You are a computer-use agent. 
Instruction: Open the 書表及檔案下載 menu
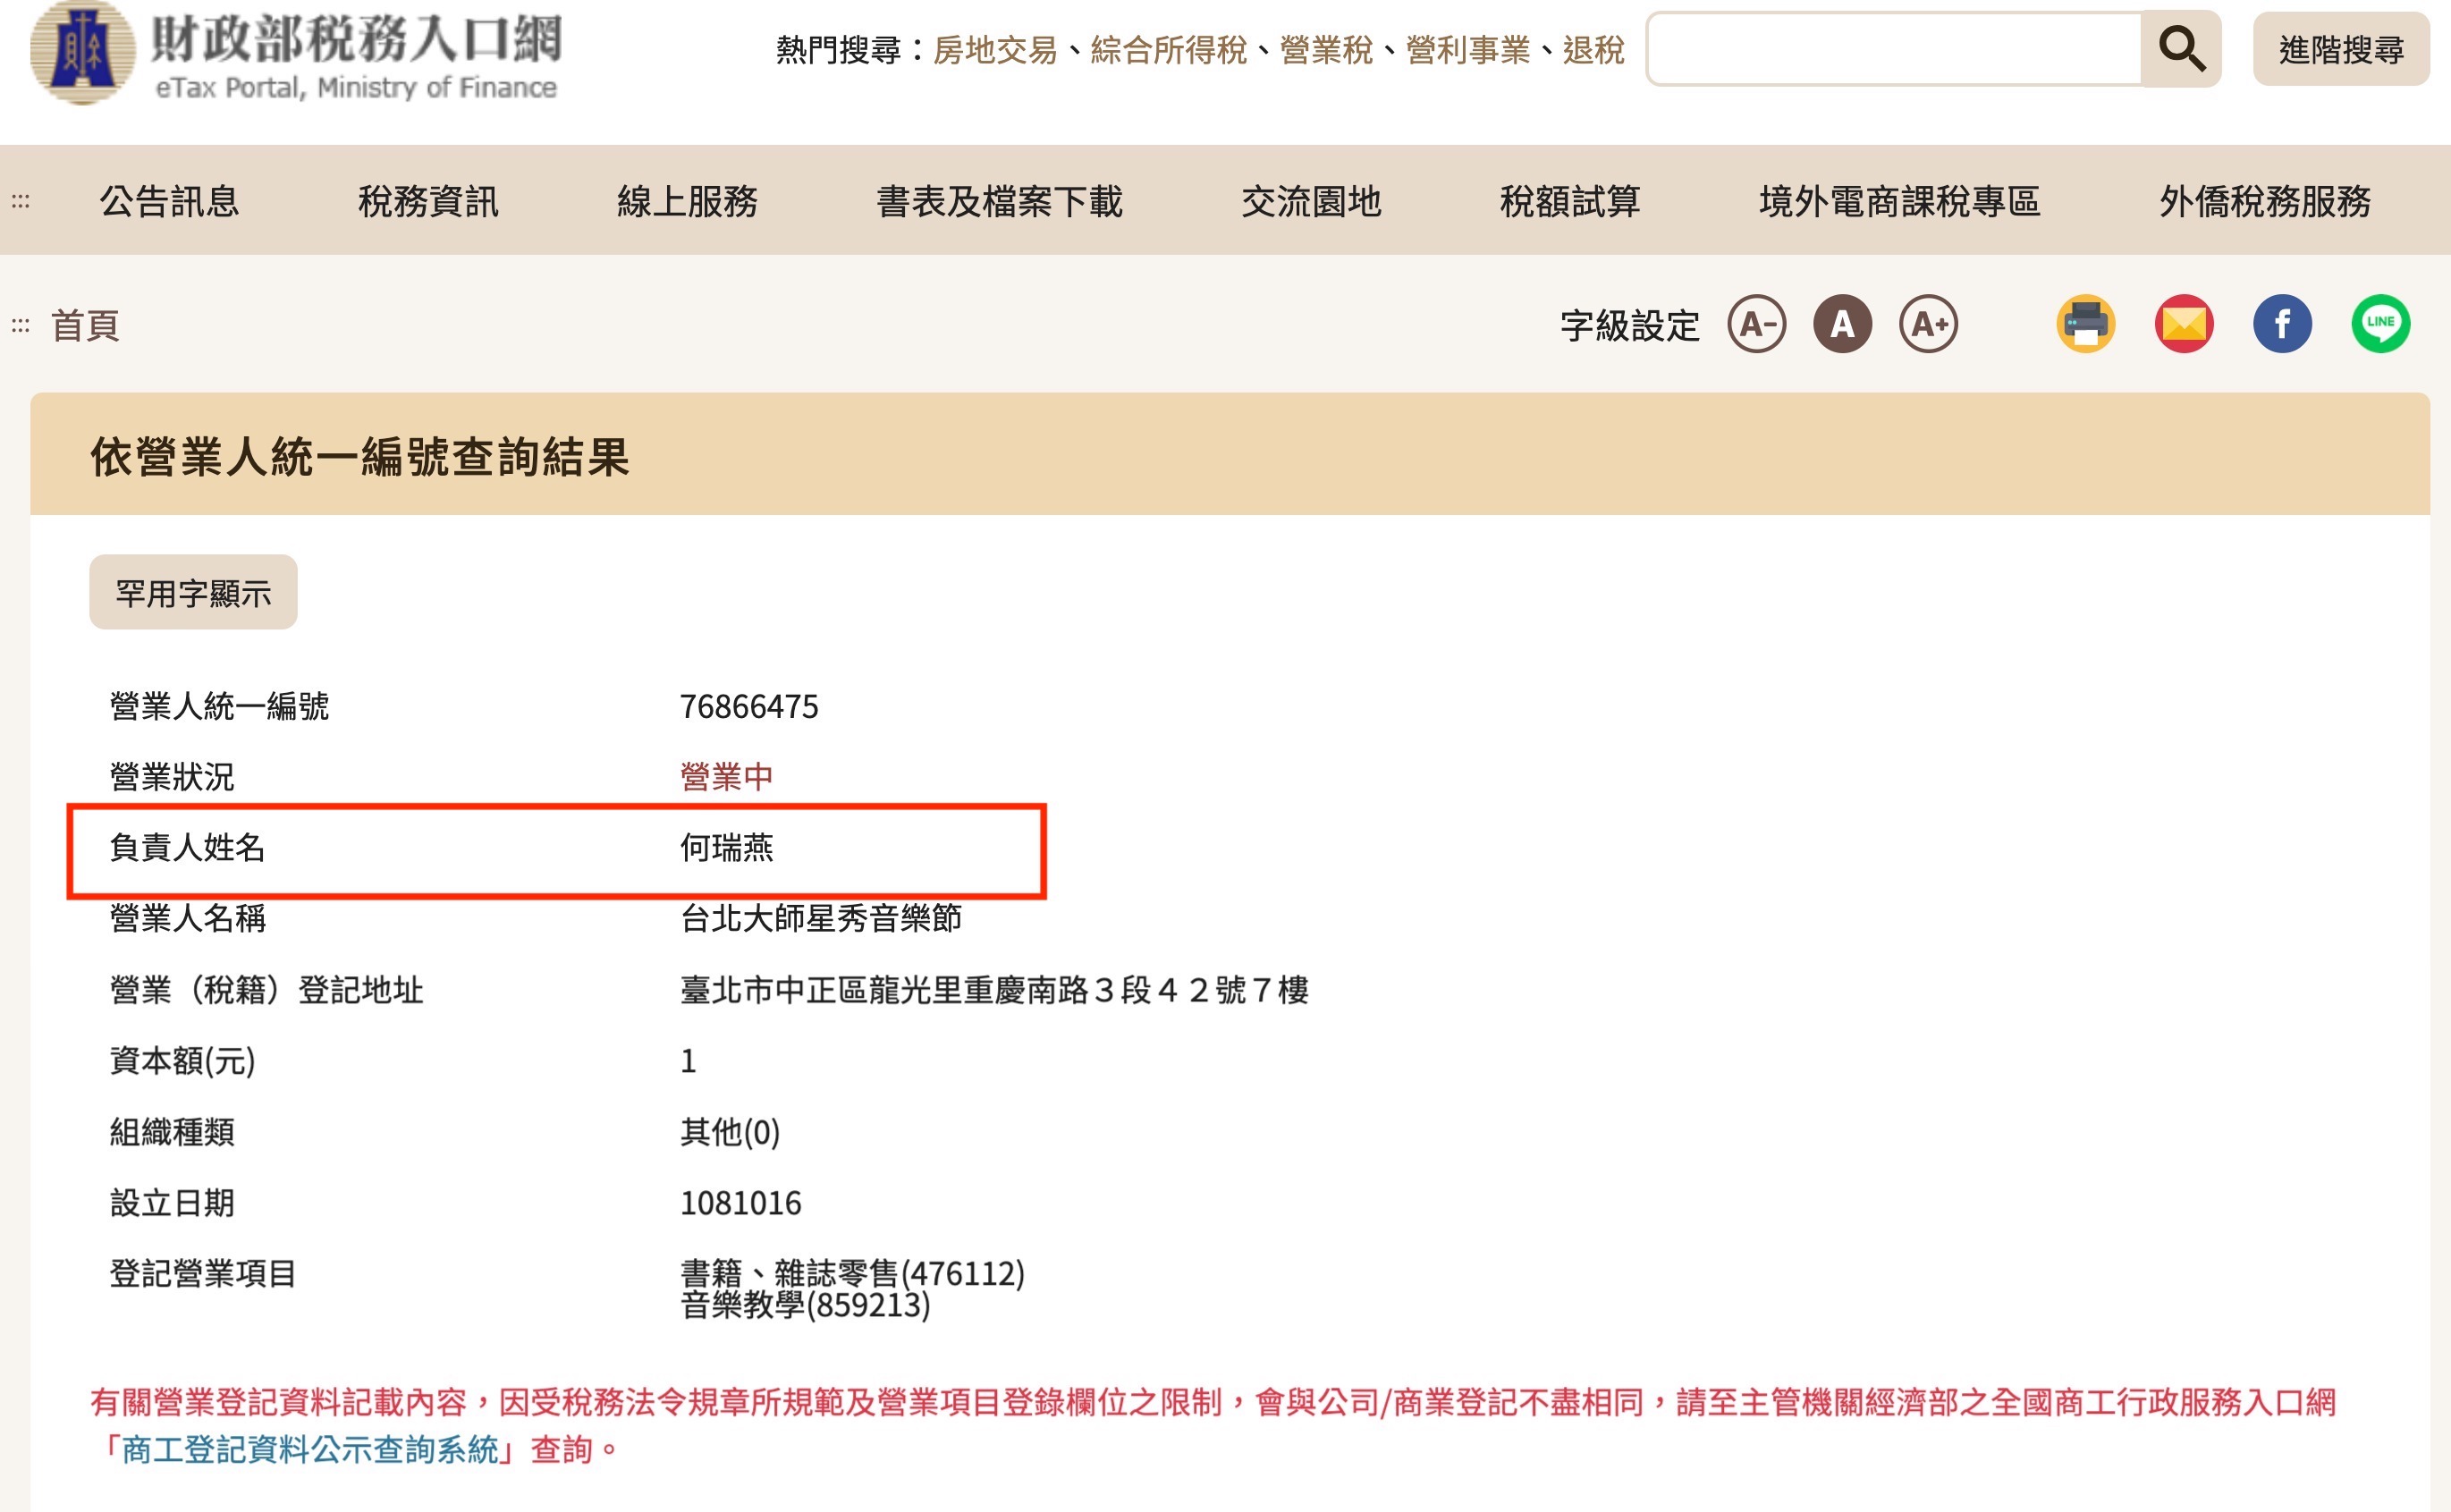999,201
